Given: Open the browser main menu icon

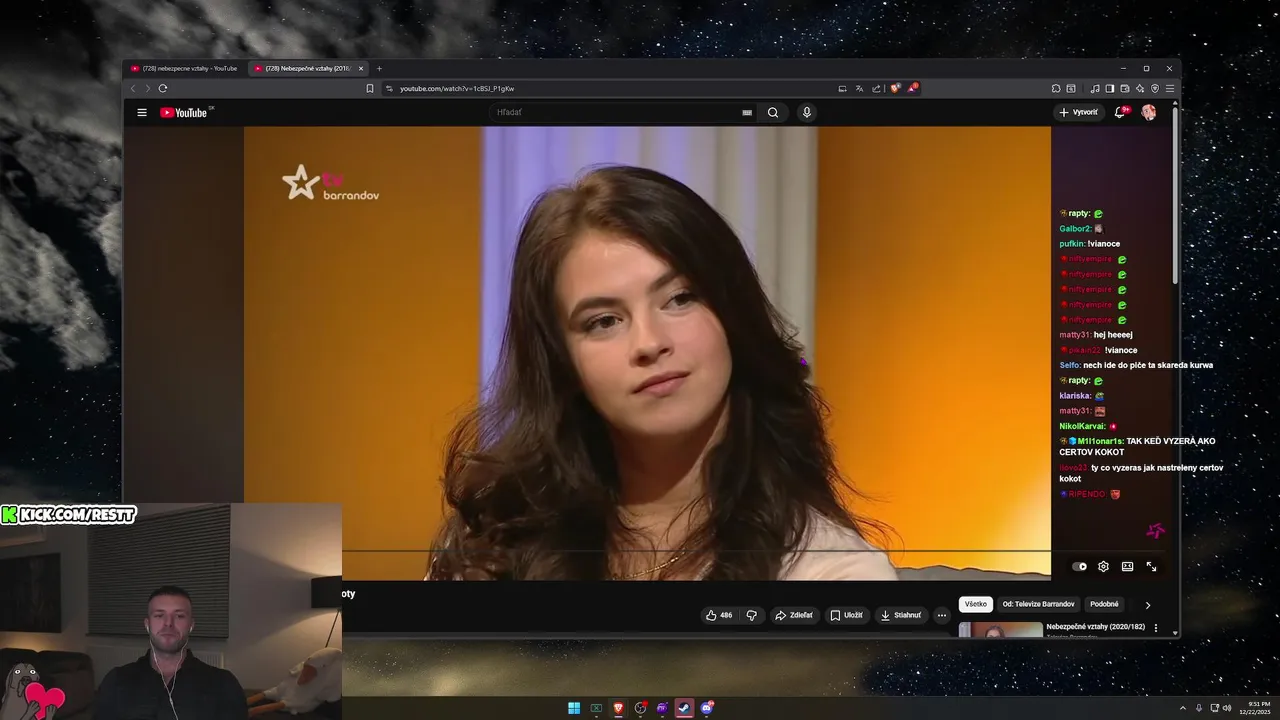Looking at the screenshot, I should [1170, 88].
